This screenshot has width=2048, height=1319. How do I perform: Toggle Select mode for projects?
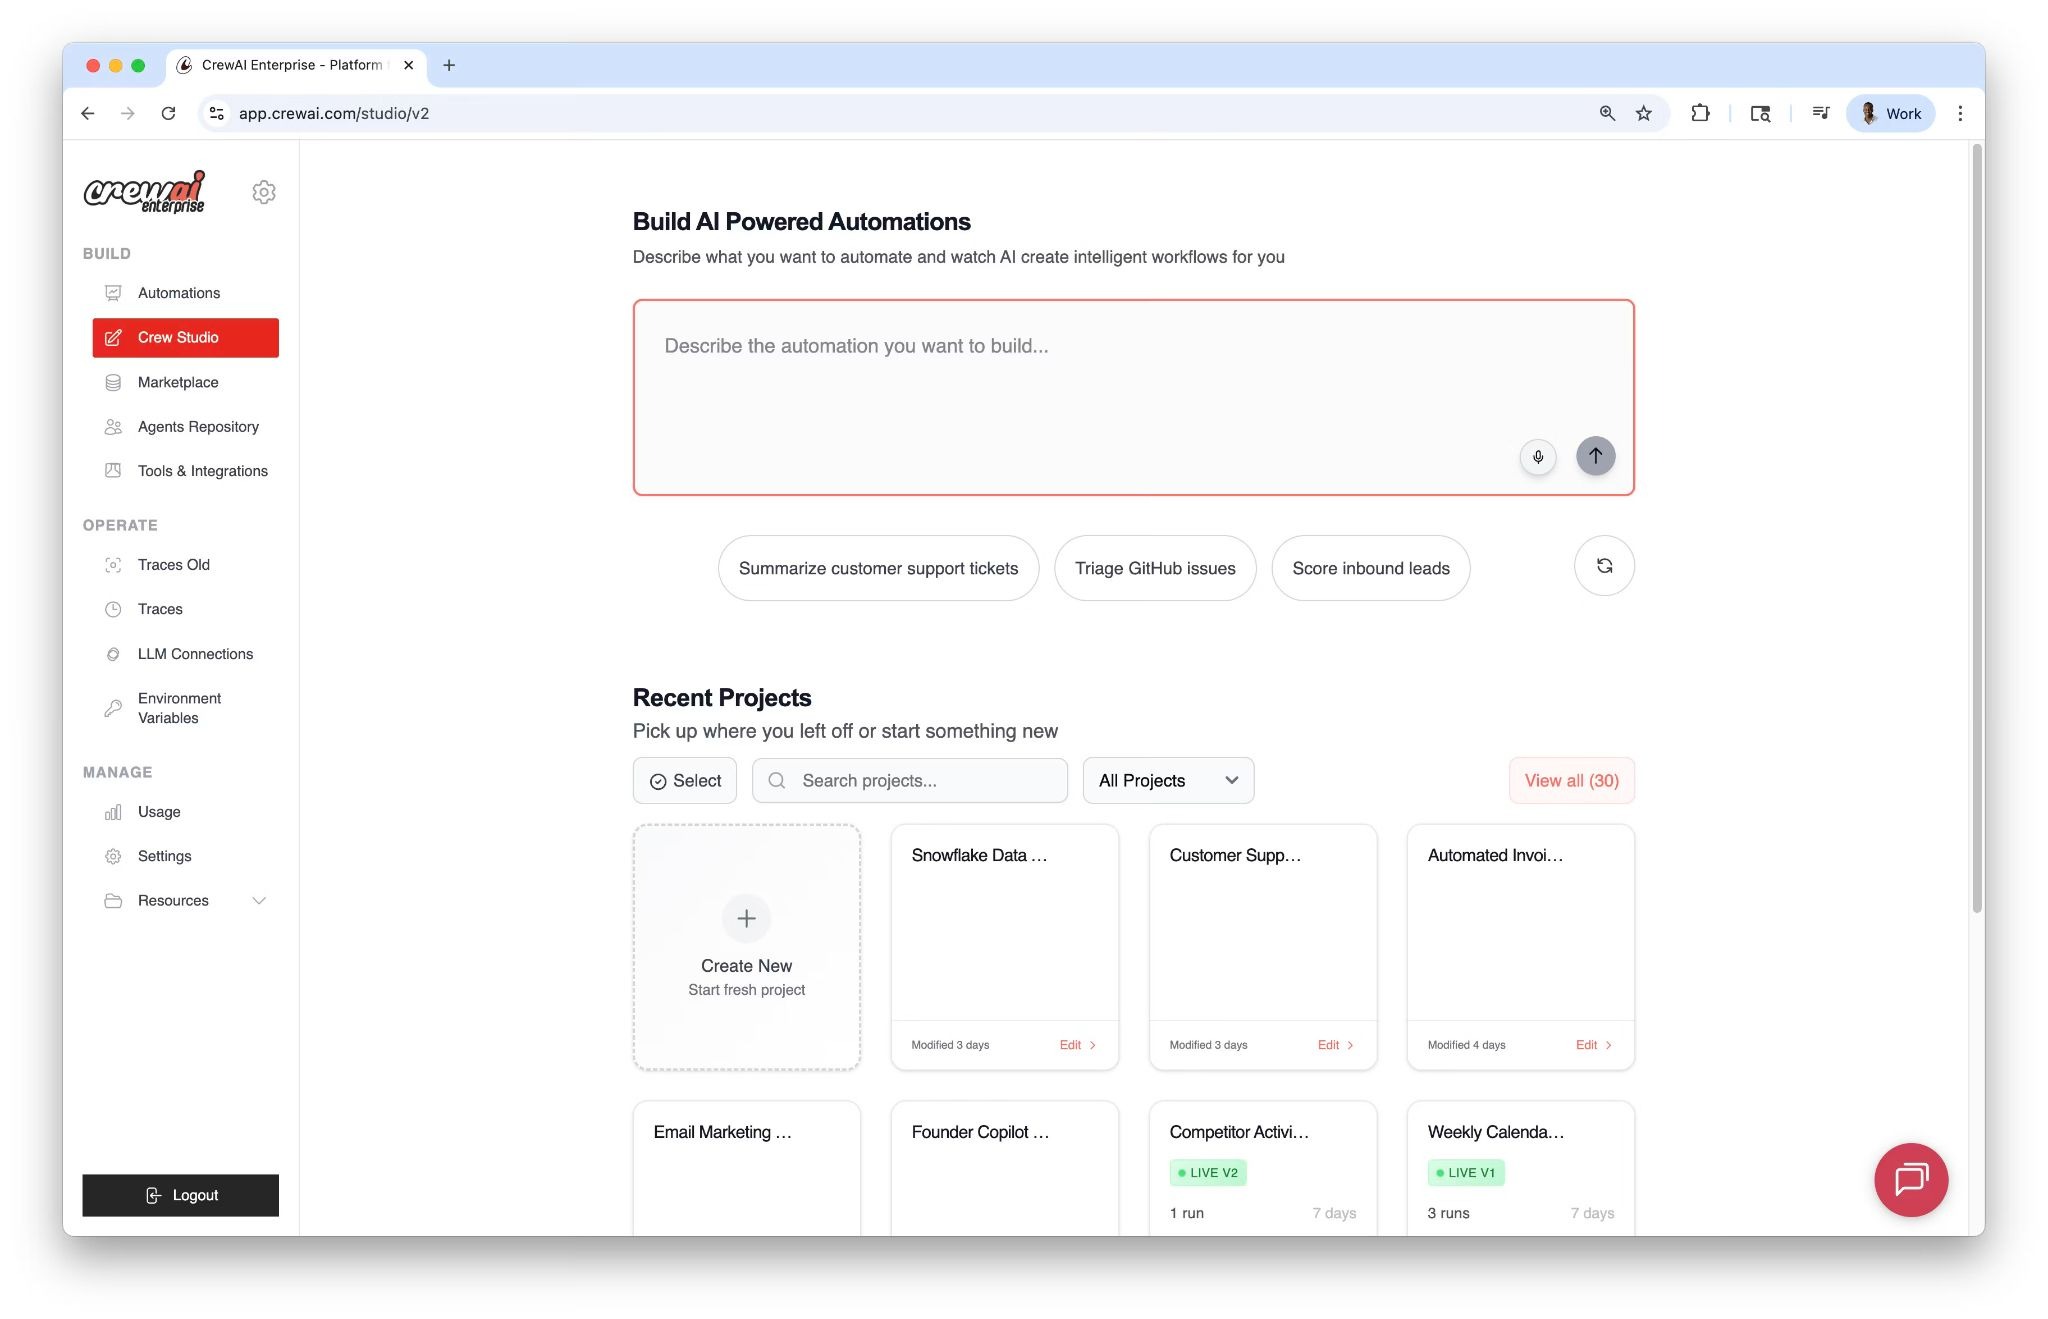(685, 780)
